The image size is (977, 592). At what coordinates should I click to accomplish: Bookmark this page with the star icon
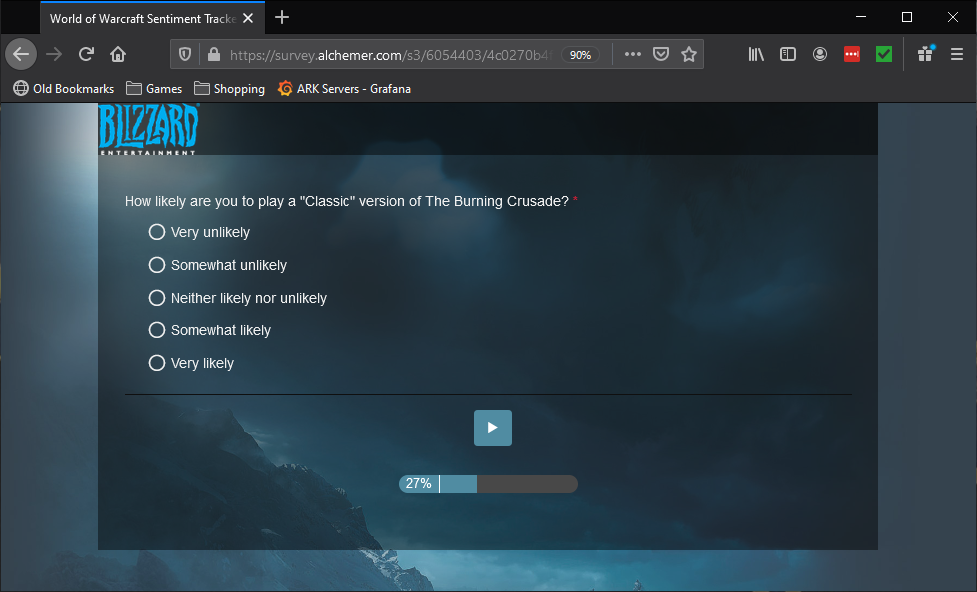point(689,55)
